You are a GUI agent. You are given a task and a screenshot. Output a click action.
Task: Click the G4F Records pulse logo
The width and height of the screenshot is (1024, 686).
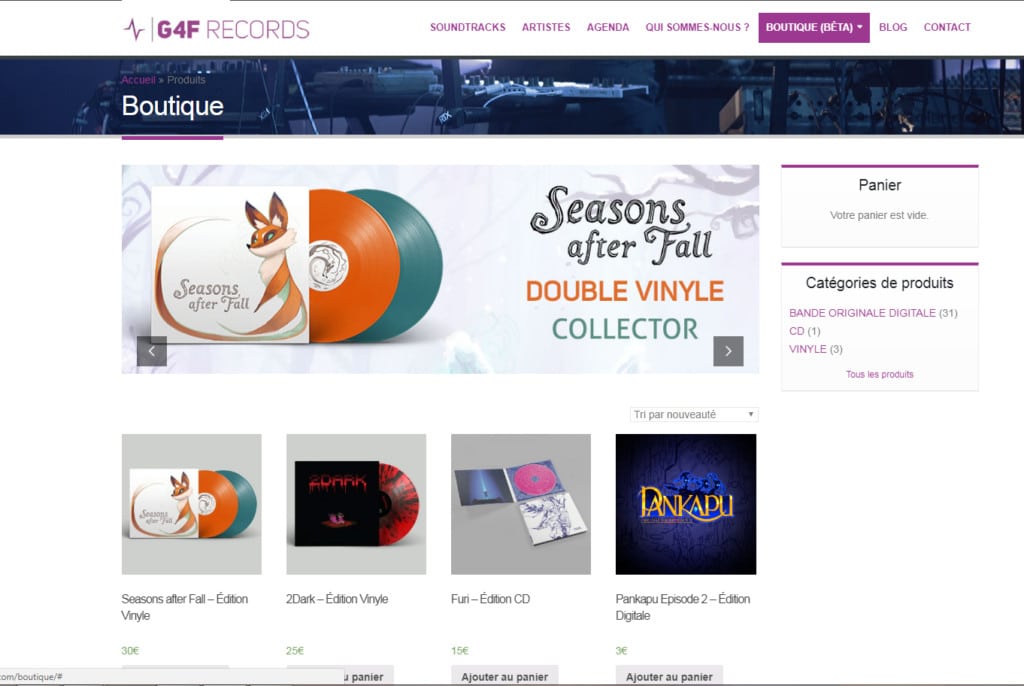[x=216, y=29]
